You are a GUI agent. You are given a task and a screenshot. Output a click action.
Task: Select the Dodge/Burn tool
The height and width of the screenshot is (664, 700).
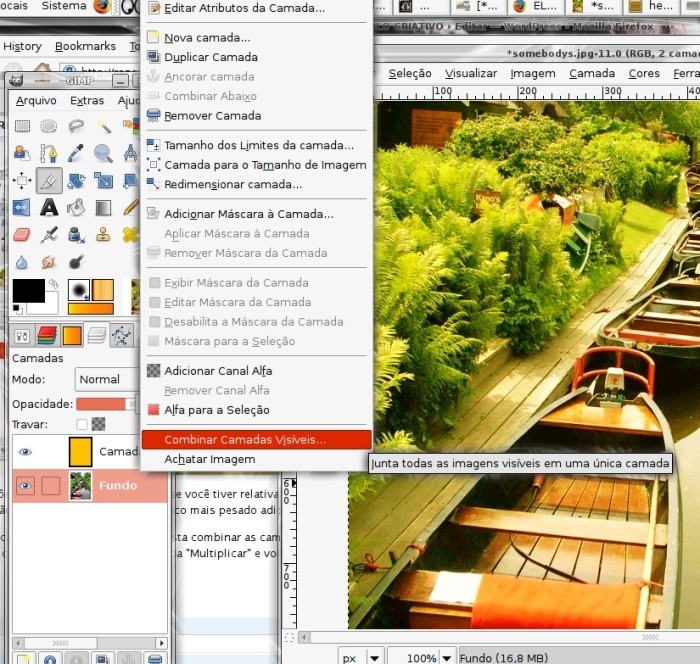(x=76, y=262)
